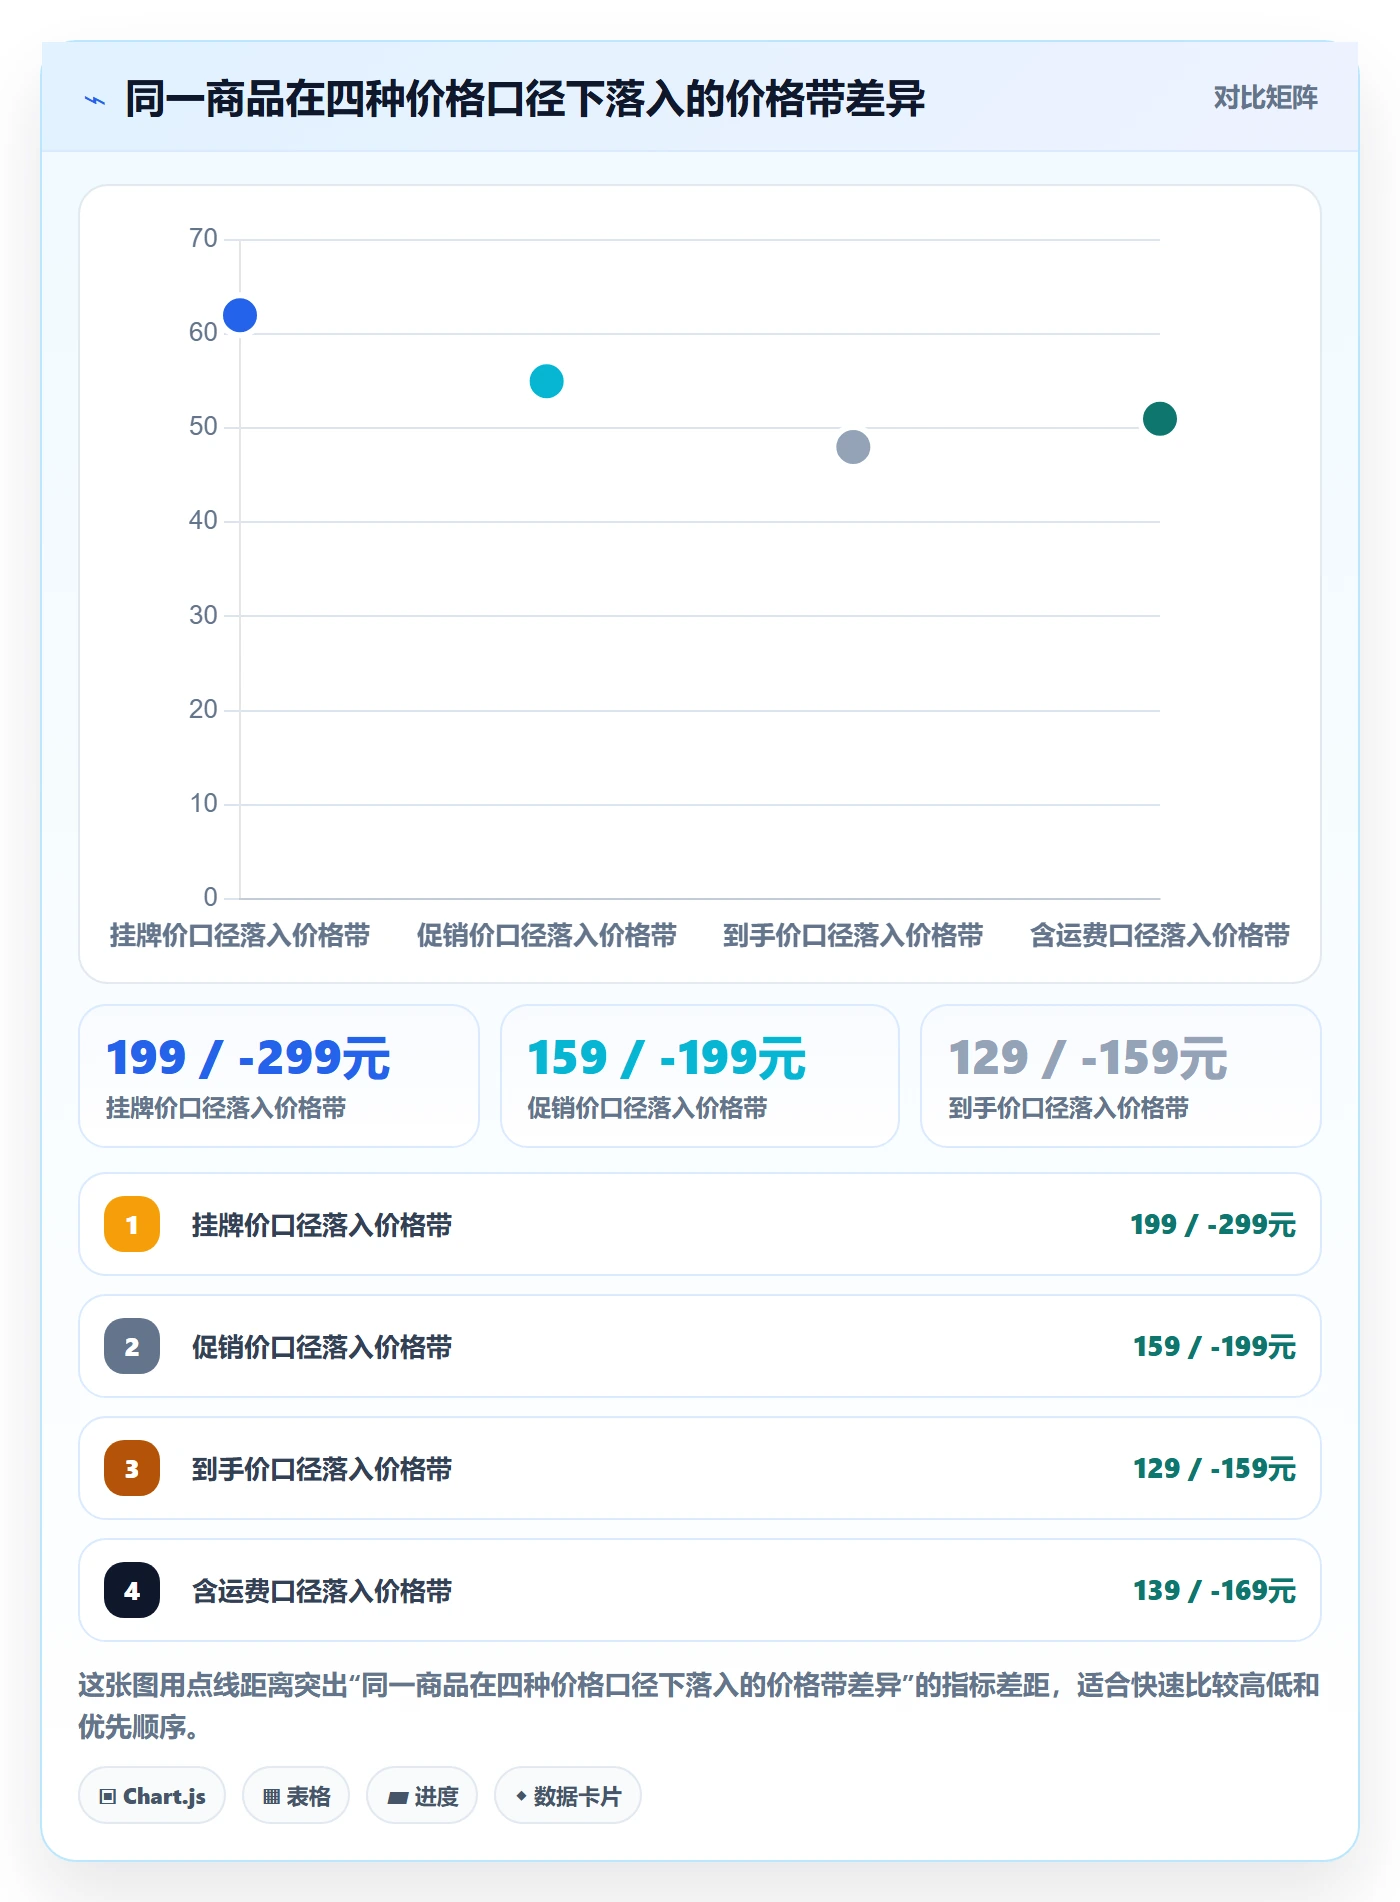Viewport: 1400px width, 1902px height.
Task: Click the lightning icon beside the title
Action: (95, 100)
